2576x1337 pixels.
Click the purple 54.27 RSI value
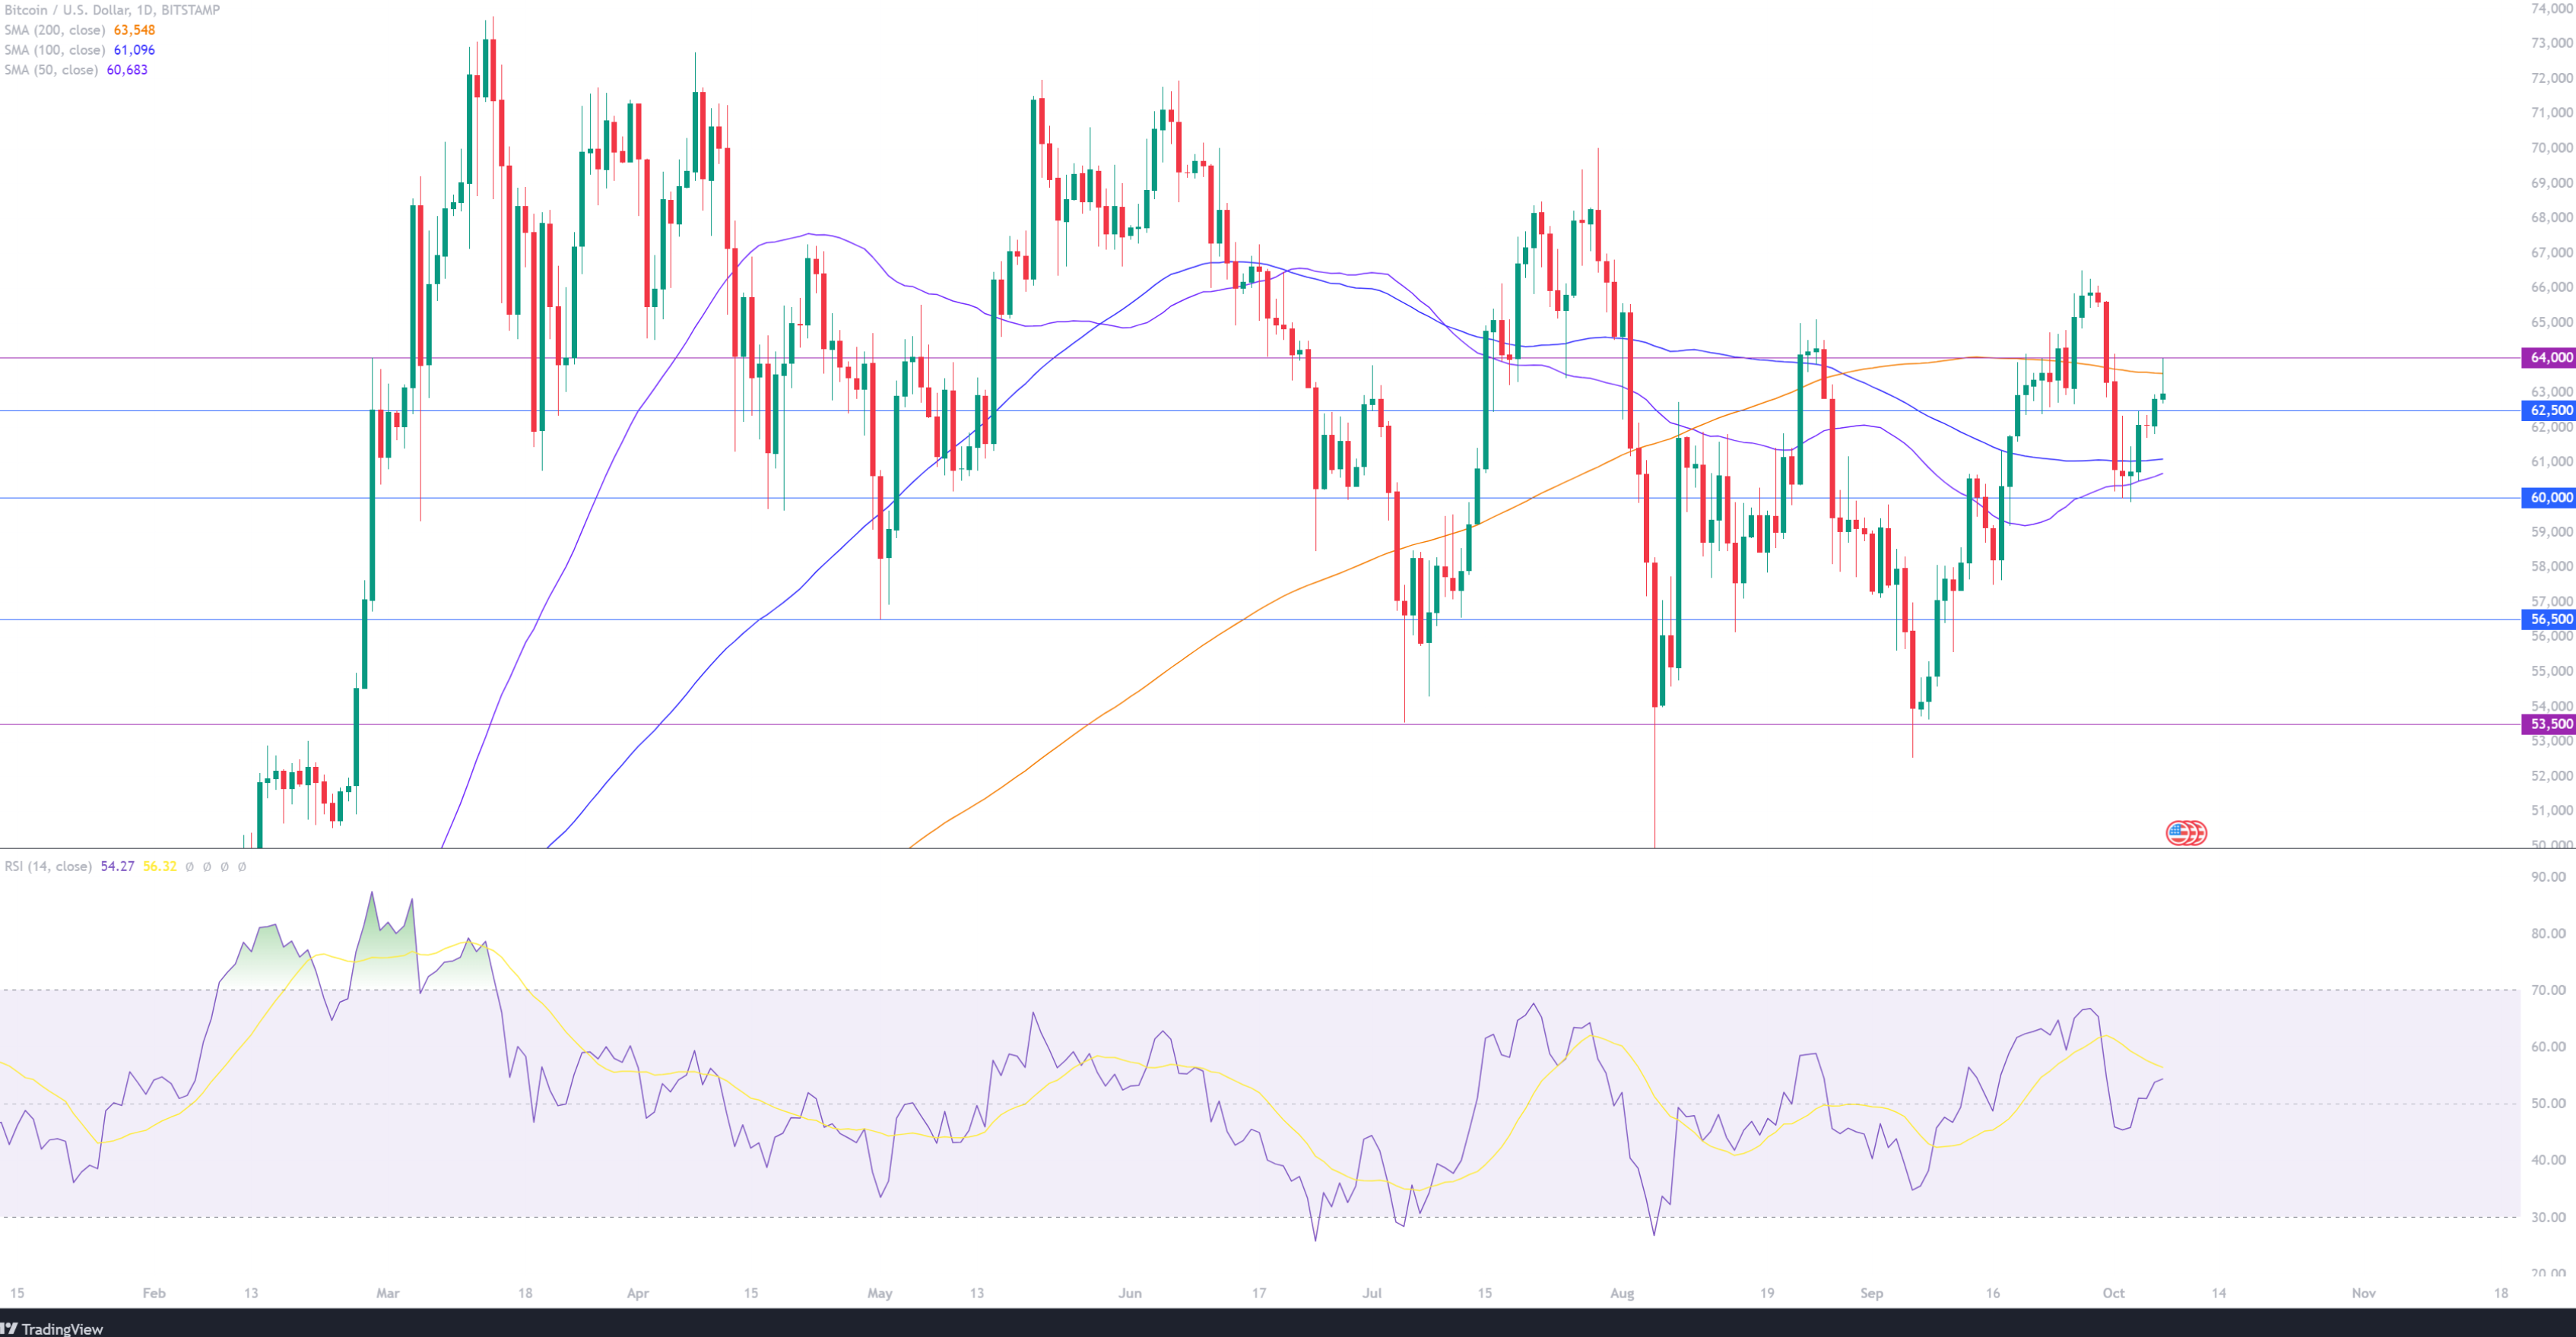(117, 866)
